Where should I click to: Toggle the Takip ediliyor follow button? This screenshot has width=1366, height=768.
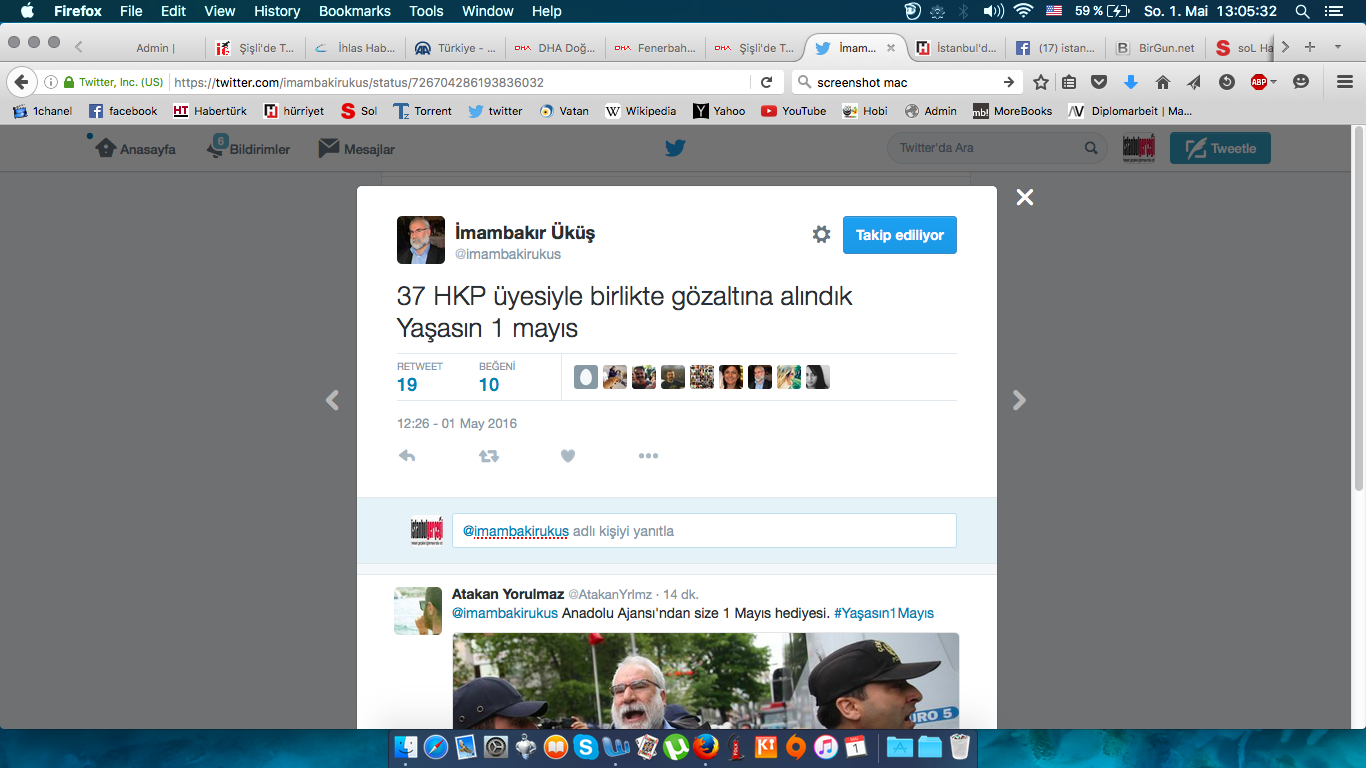899,235
